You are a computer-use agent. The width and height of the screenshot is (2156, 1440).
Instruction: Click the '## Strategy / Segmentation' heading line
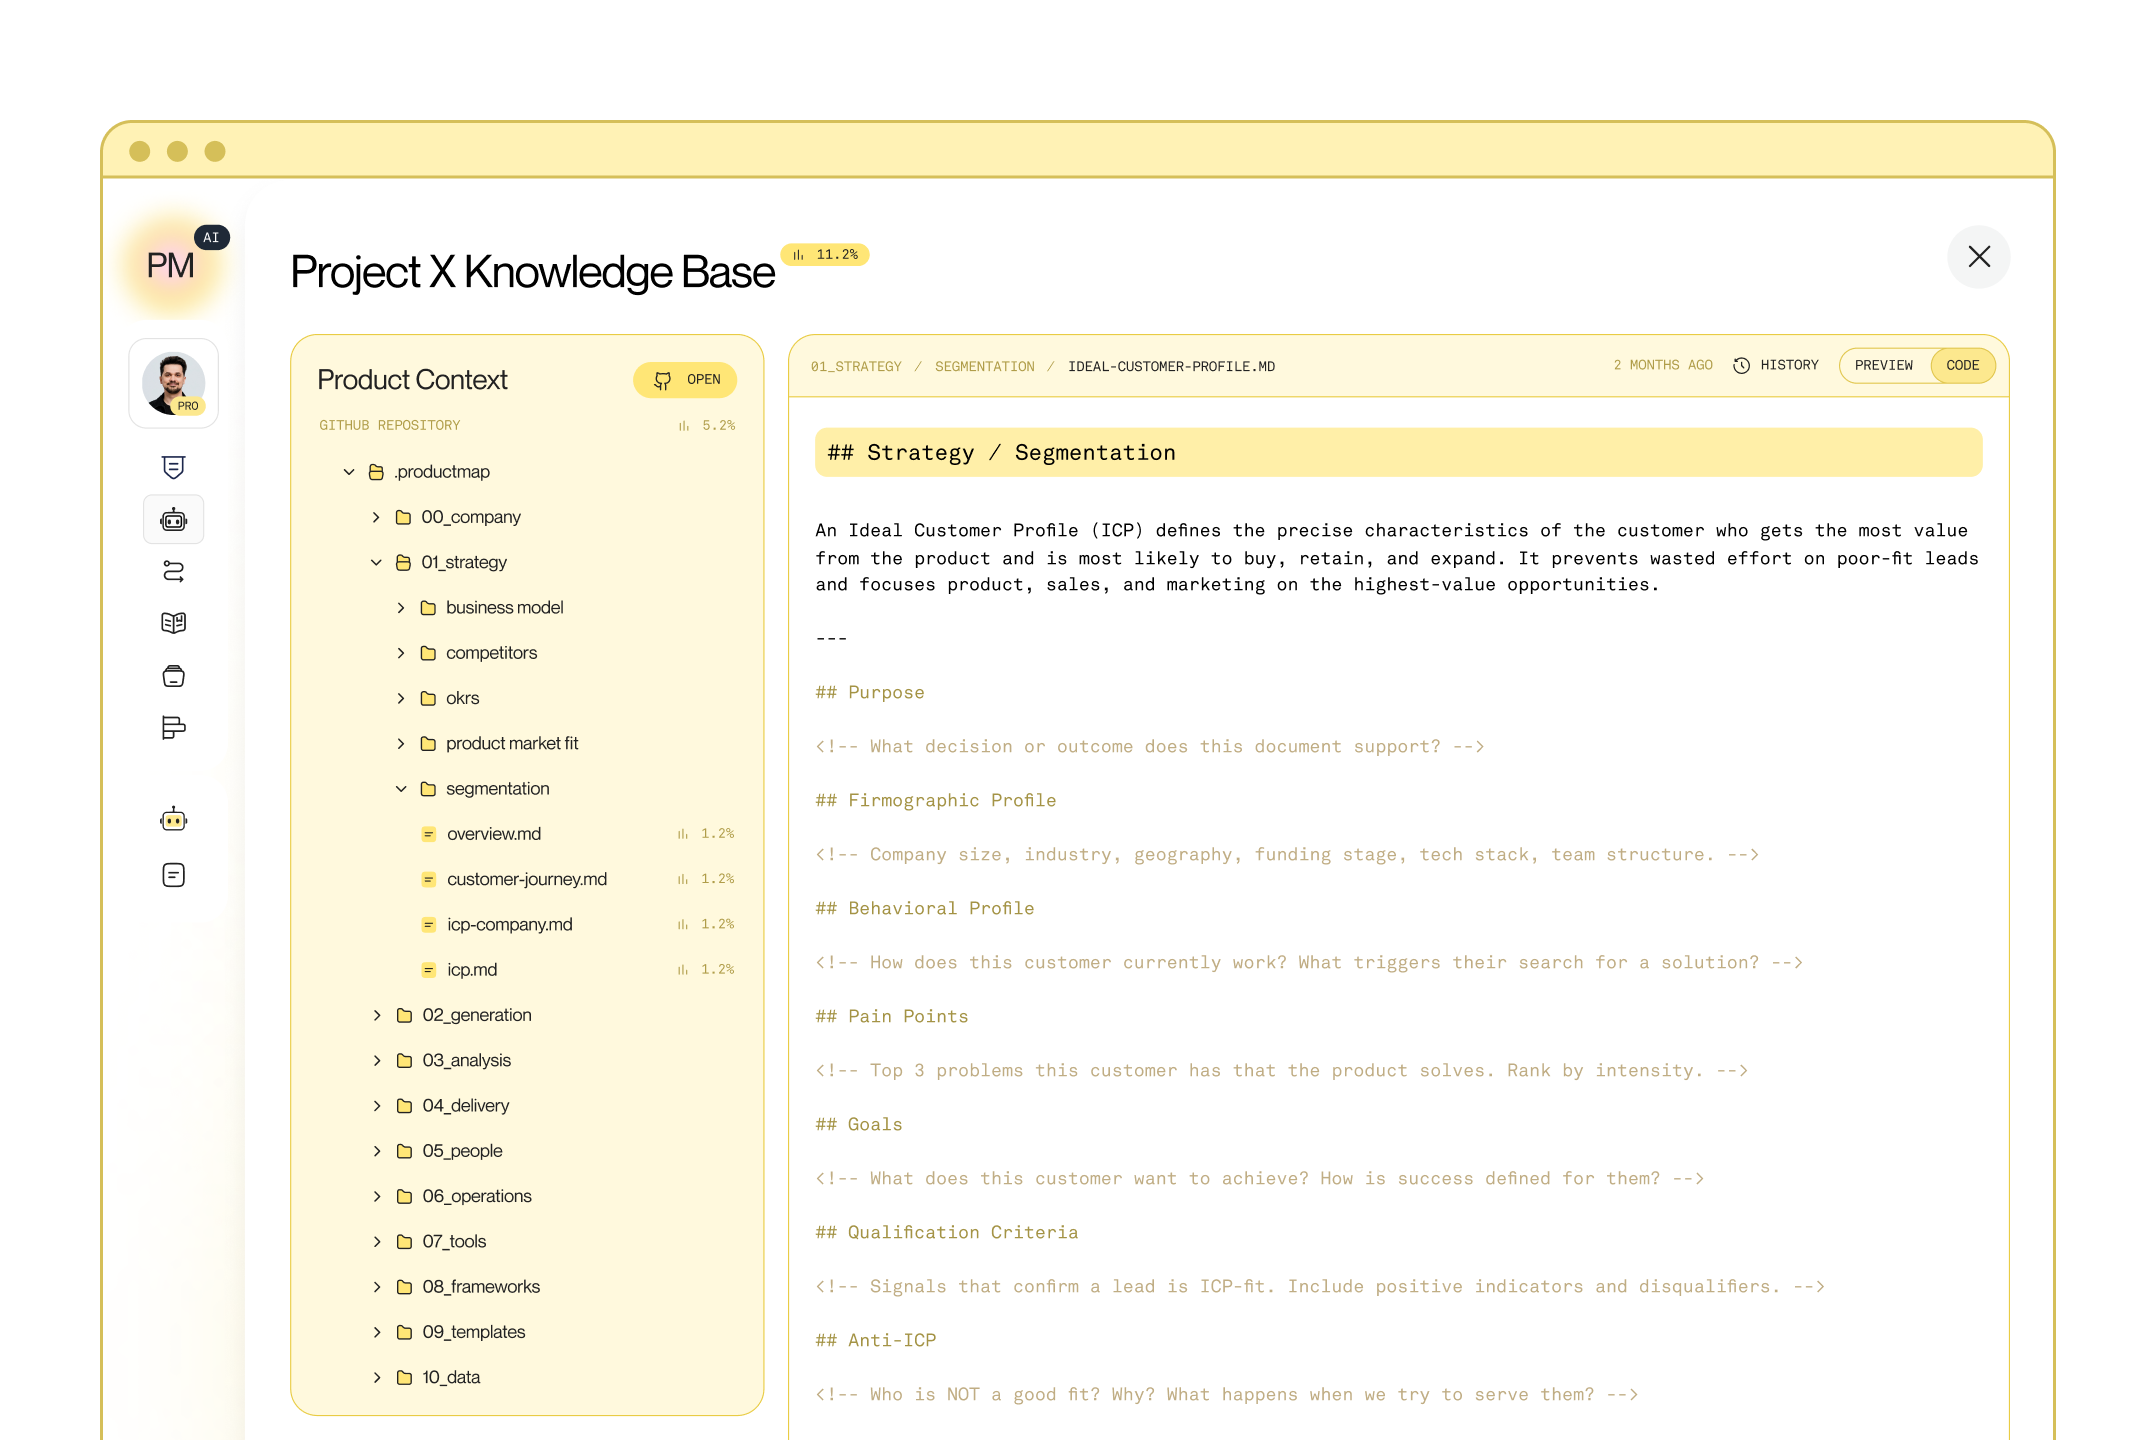point(1398,453)
